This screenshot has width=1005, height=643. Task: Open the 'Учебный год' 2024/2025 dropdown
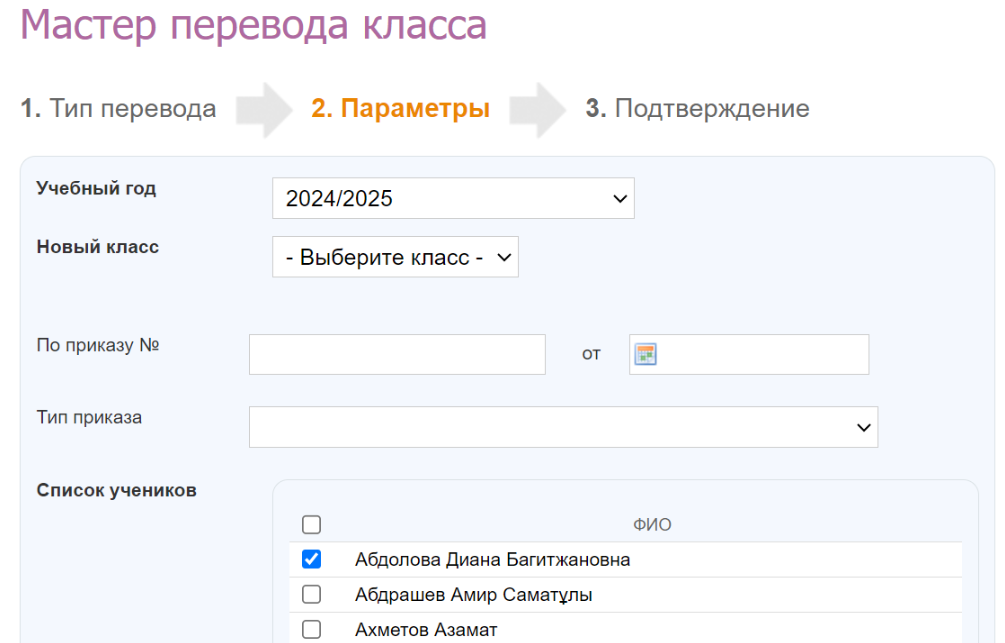pyautogui.click(x=453, y=198)
